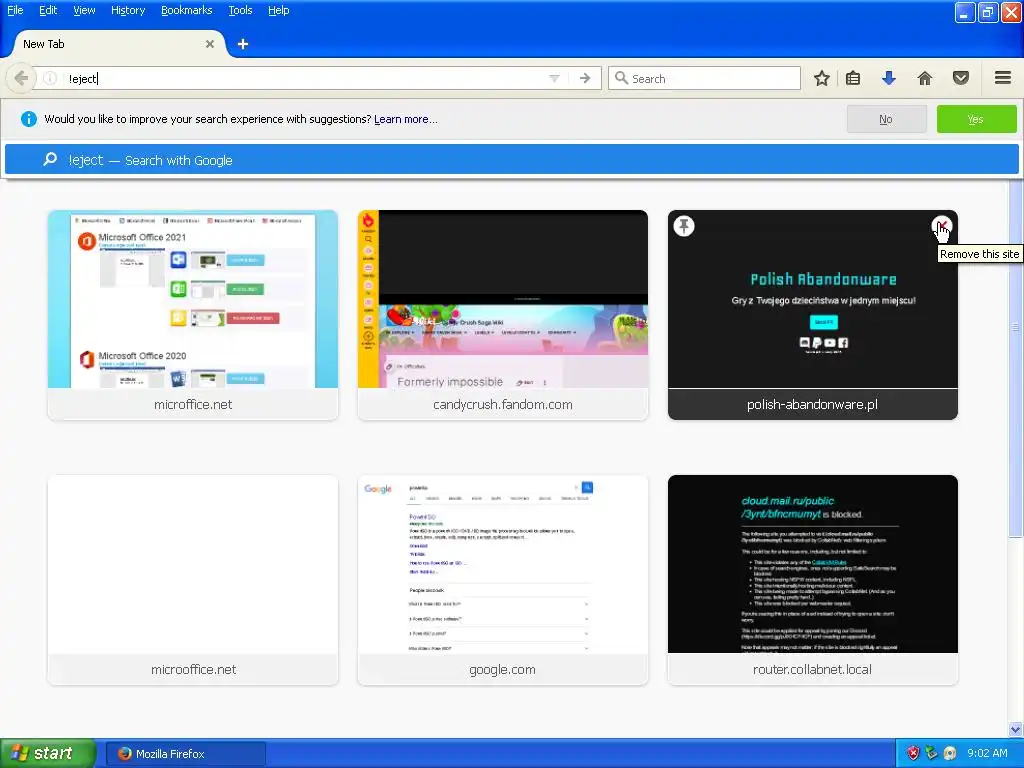This screenshot has height=768, width=1024.
Task: Open the microffice.net tile
Action: 193,315
